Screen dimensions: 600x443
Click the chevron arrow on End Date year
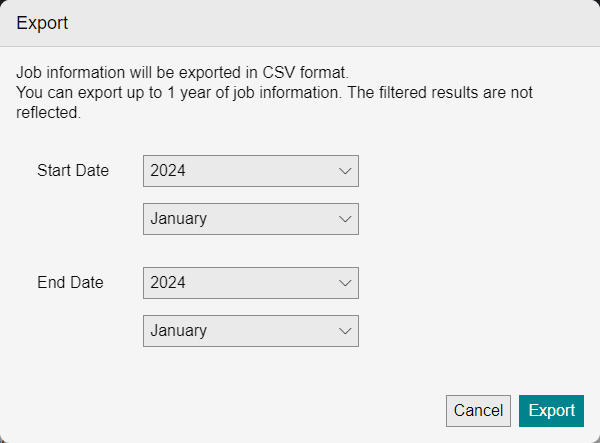coord(345,283)
